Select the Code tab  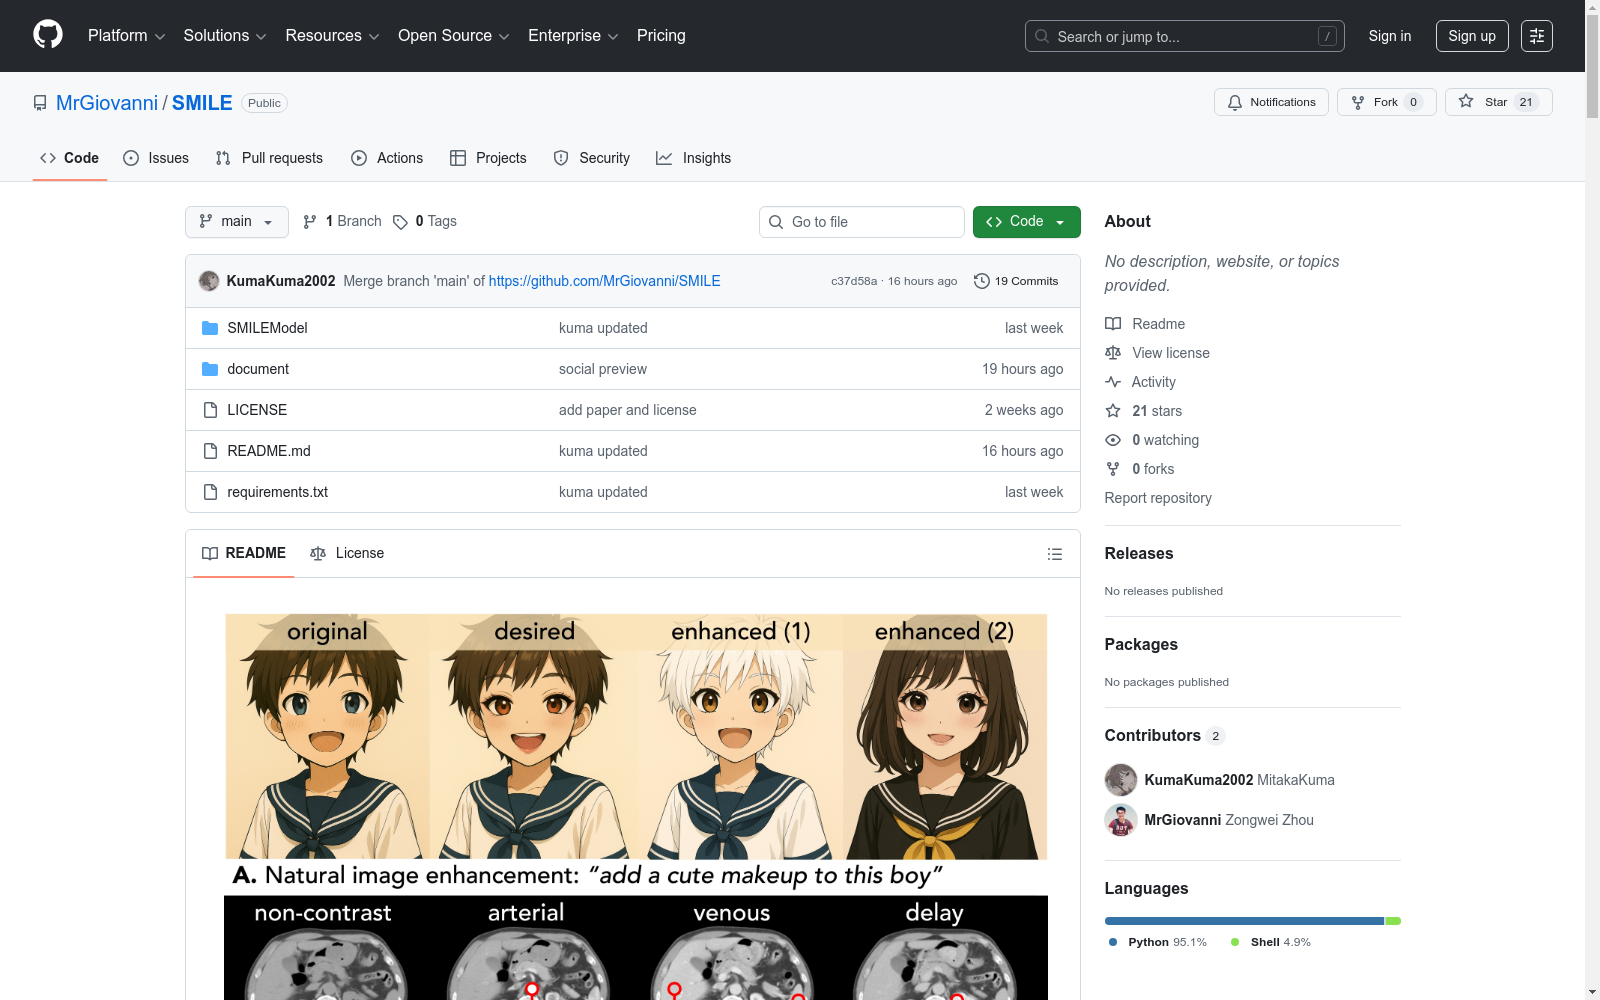[70, 158]
